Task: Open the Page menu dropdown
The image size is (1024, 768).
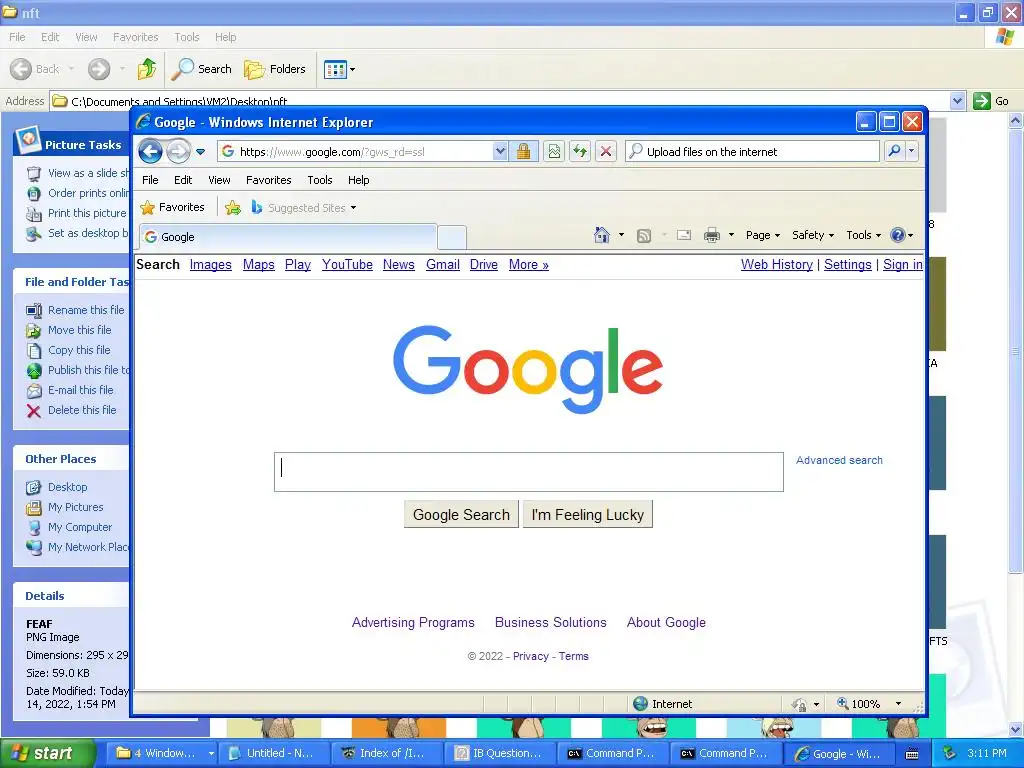Action: pyautogui.click(x=763, y=235)
